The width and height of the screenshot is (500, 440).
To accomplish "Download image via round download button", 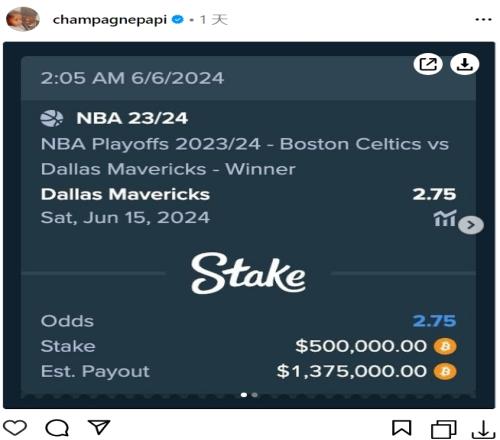I will pyautogui.click(x=465, y=64).
